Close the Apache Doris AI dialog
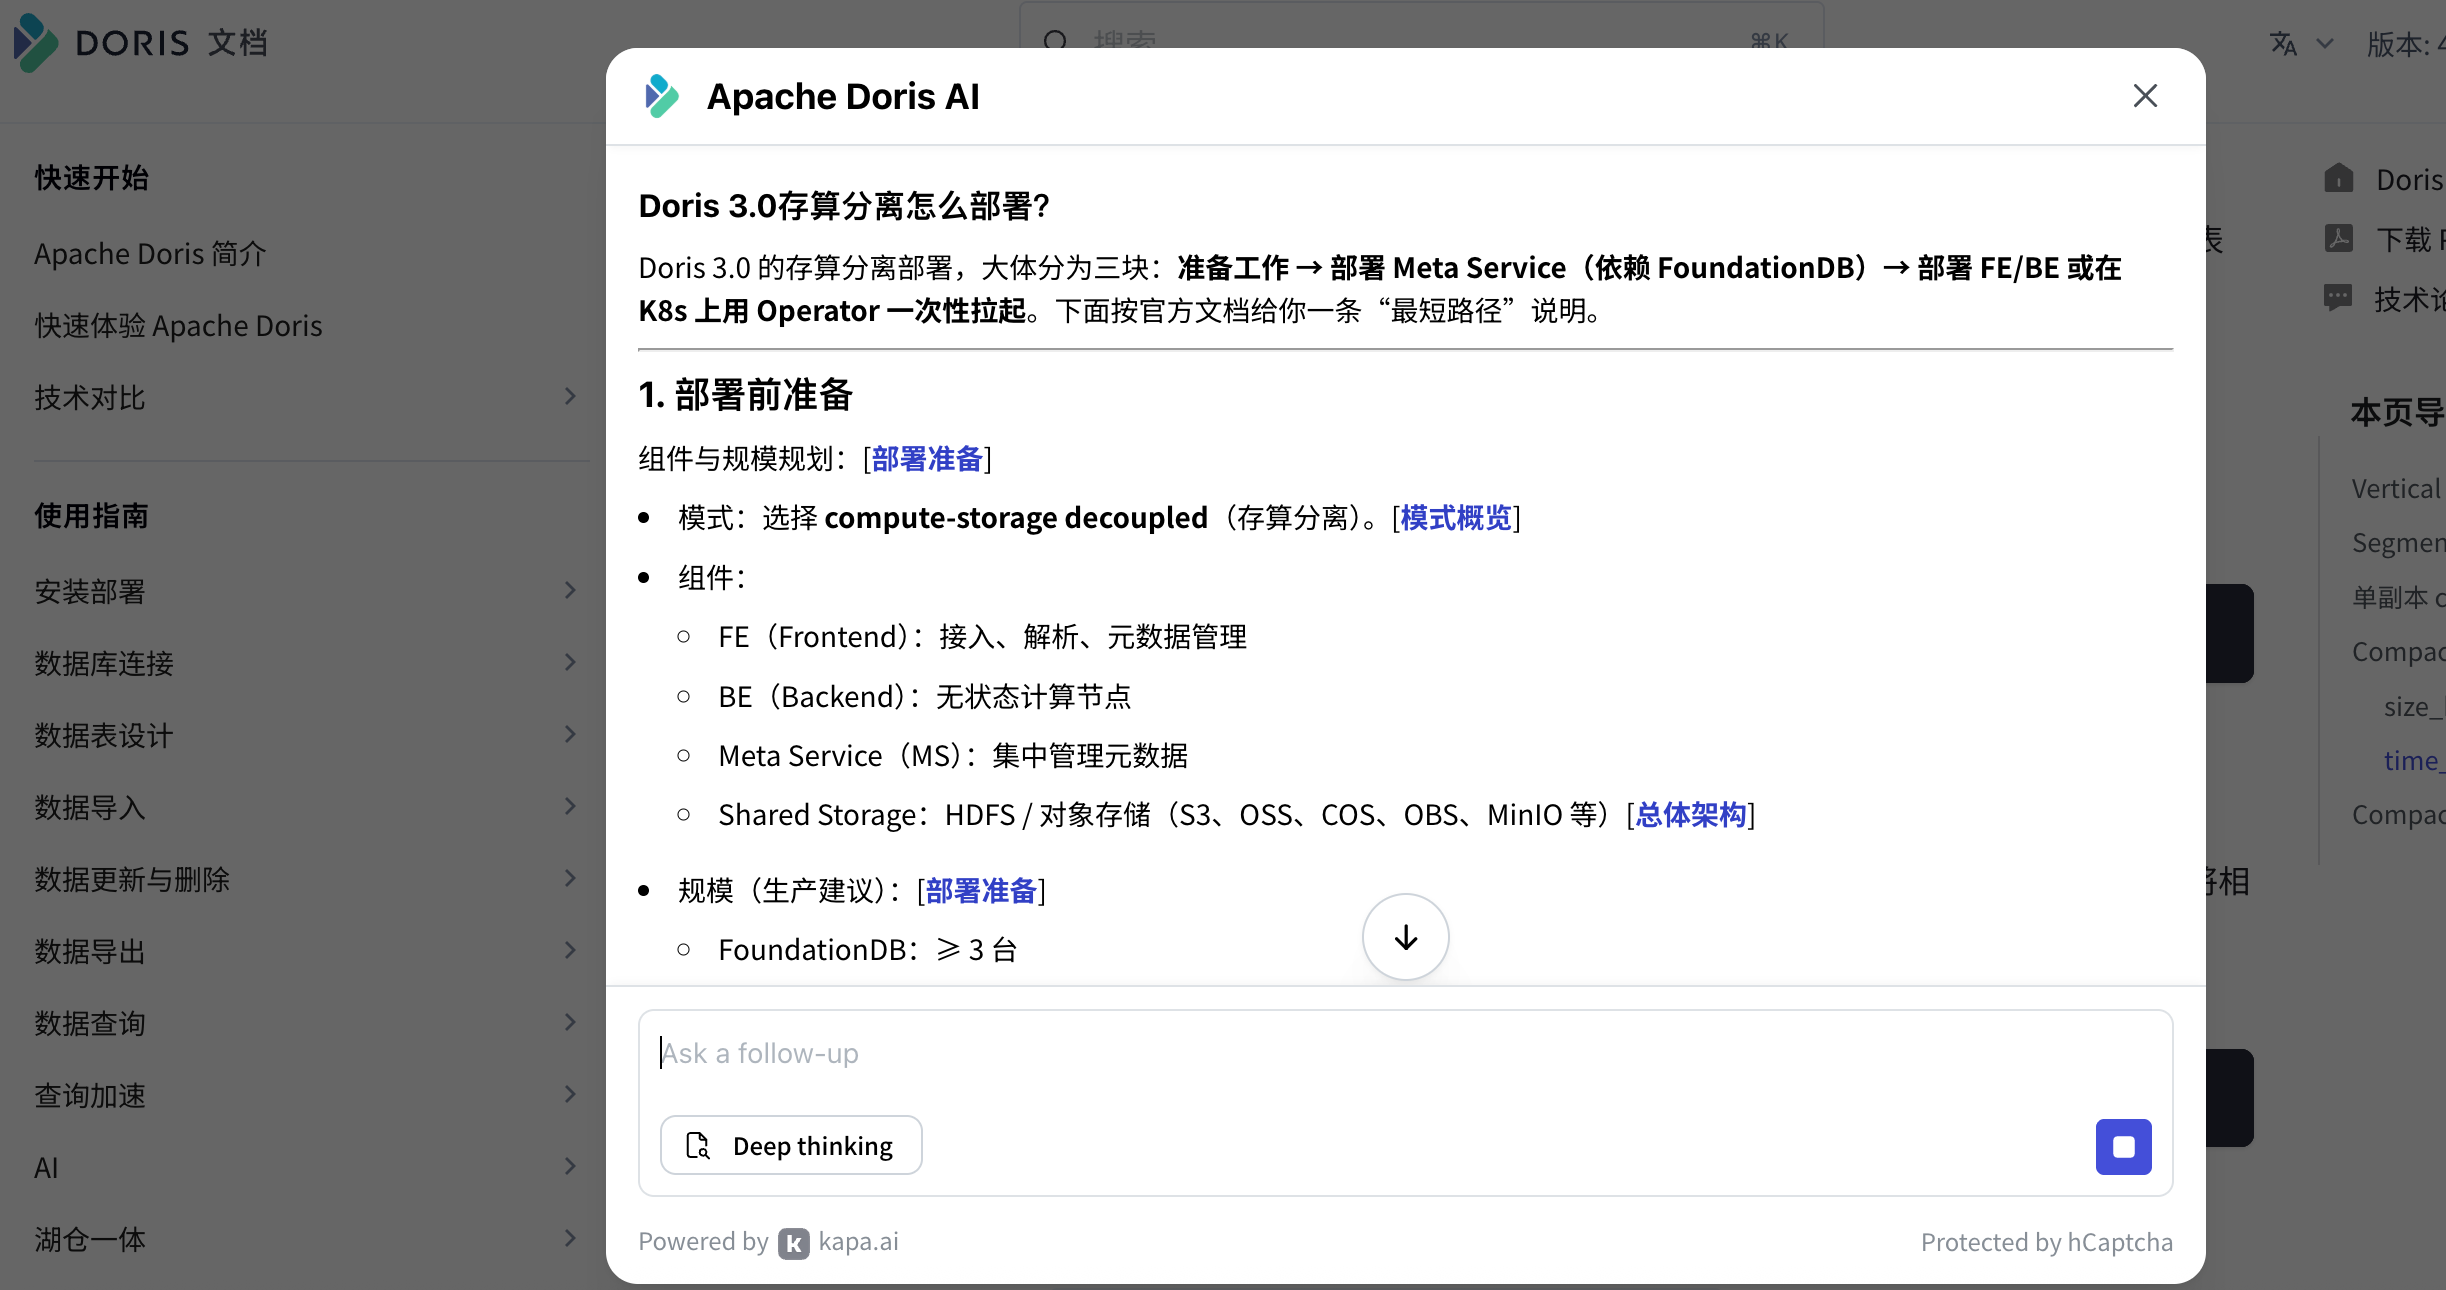Viewport: 2446px width, 1290px height. tap(2145, 96)
